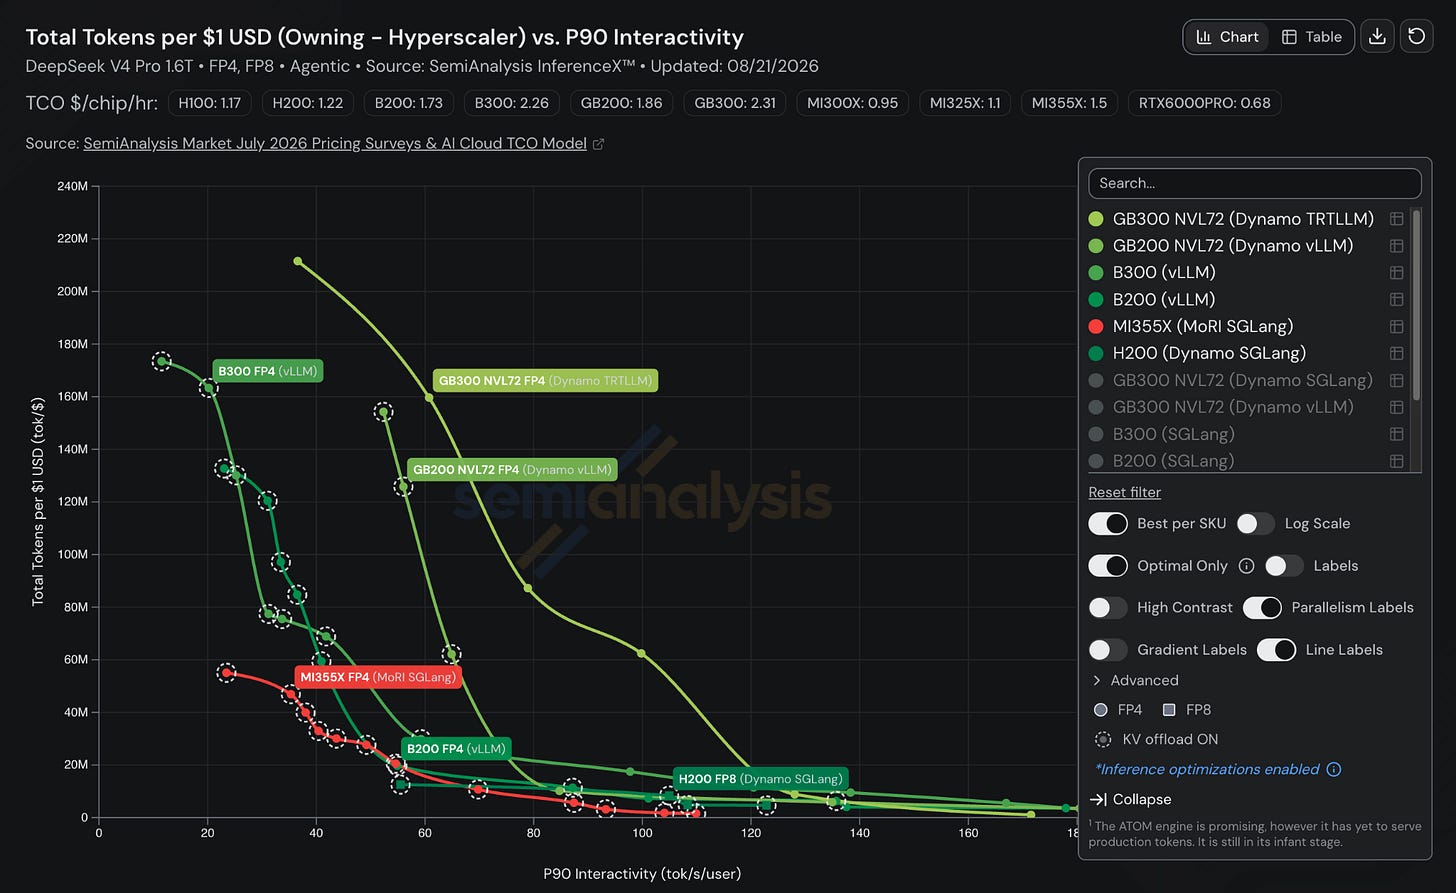
Task: Expand the Advanced section
Action: (x=1135, y=680)
